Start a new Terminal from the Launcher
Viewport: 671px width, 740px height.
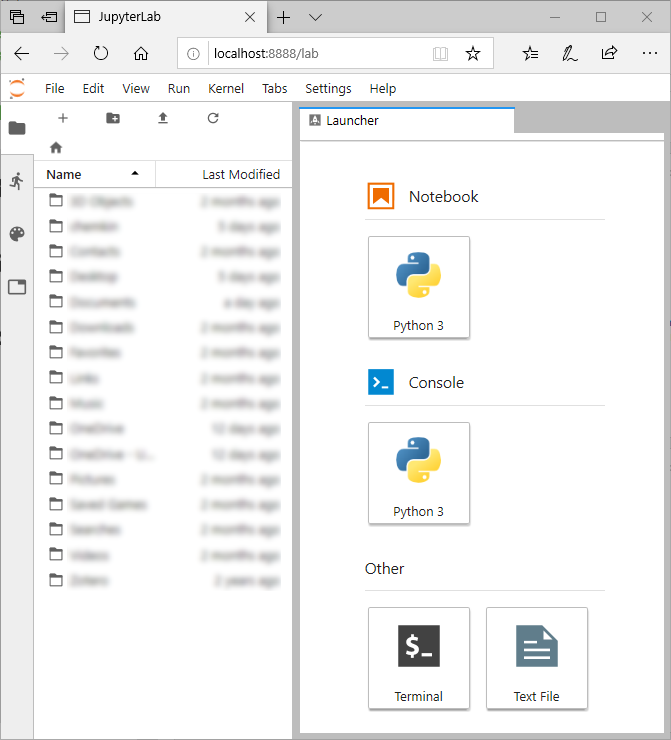419,658
